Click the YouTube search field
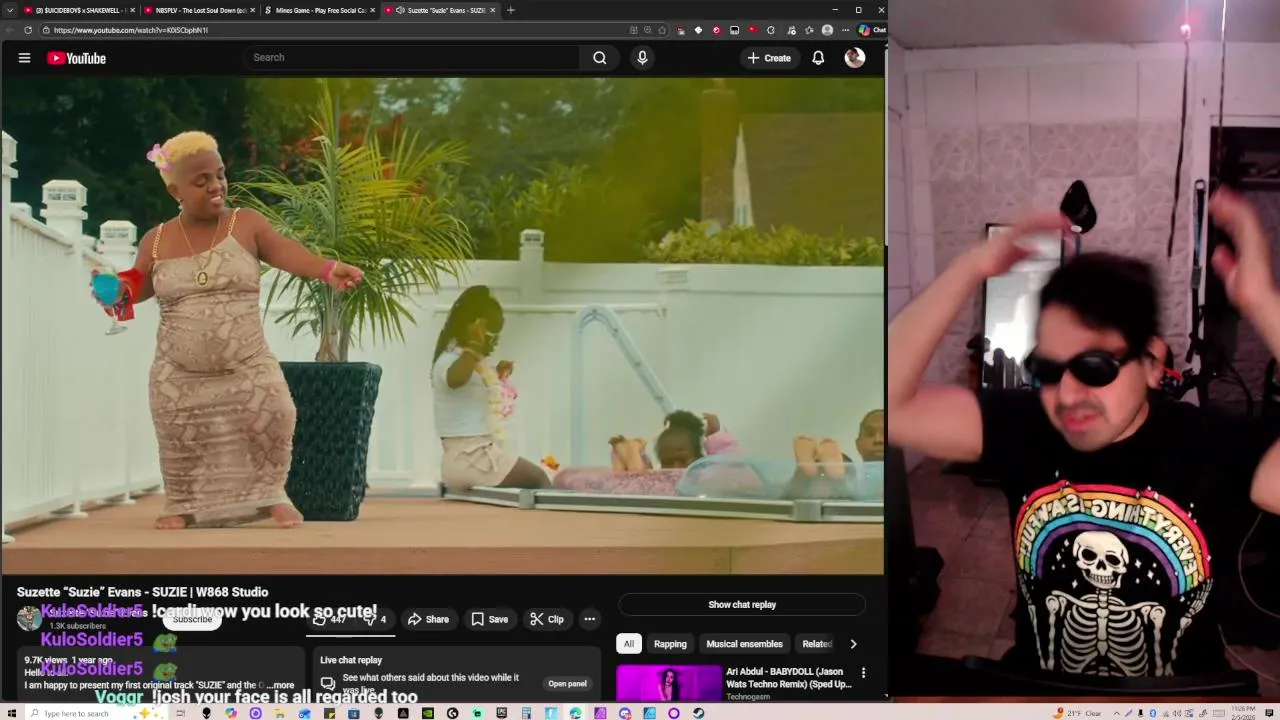Image resolution: width=1280 pixels, height=720 pixels. (x=412, y=58)
